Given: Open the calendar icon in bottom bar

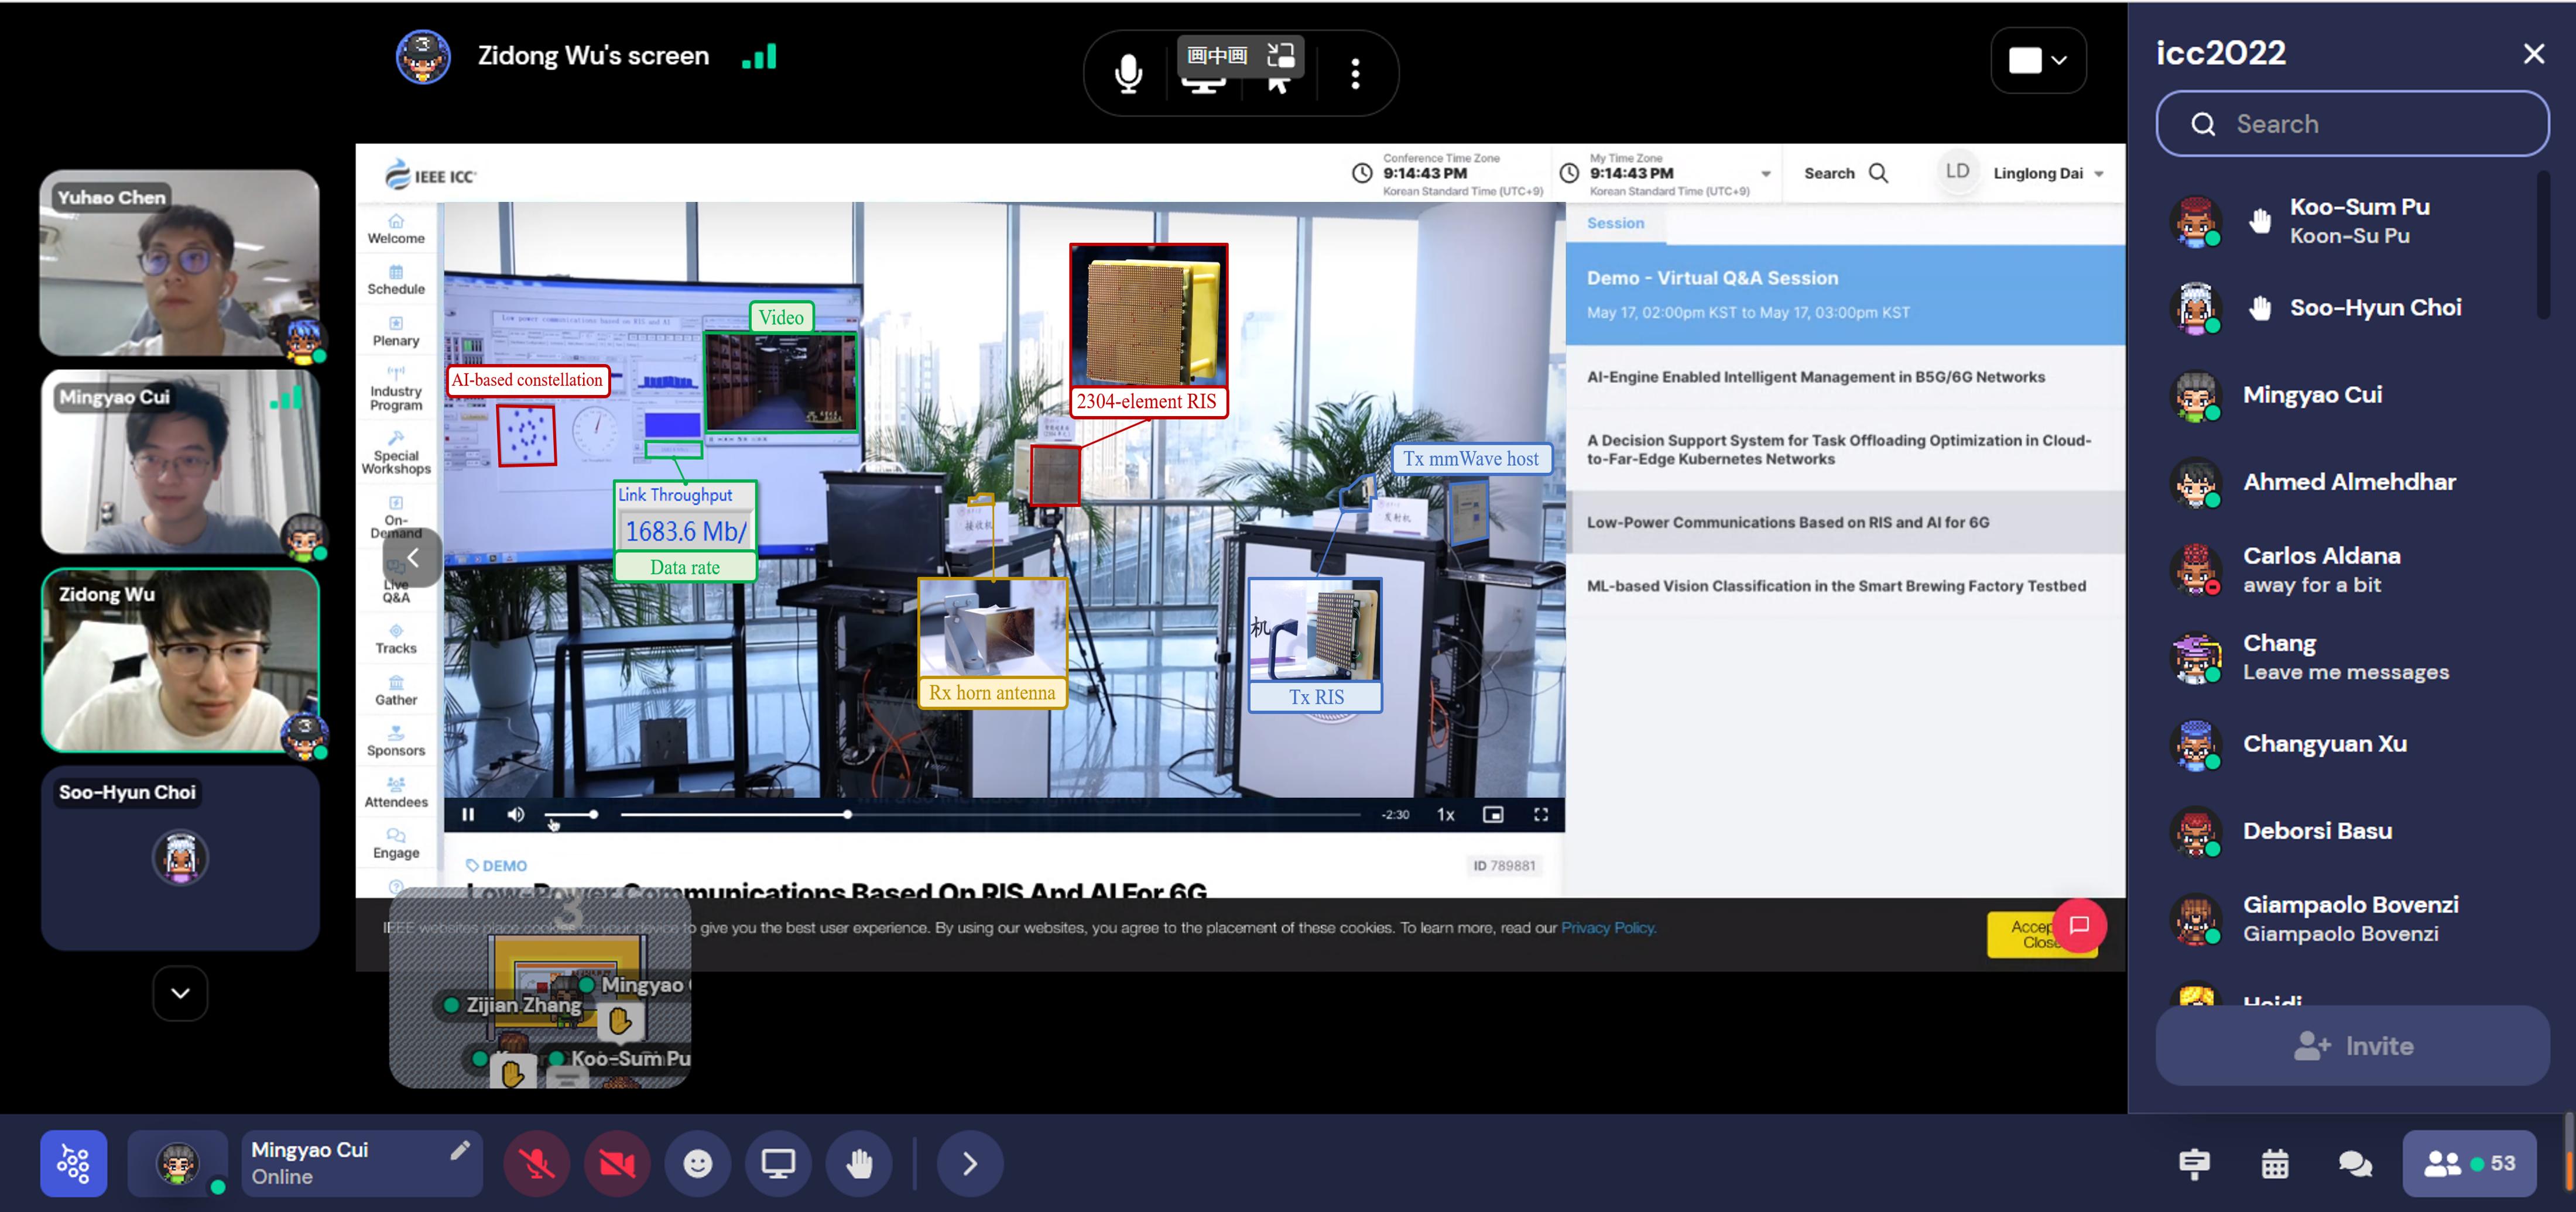Looking at the screenshot, I should click(x=2274, y=1163).
